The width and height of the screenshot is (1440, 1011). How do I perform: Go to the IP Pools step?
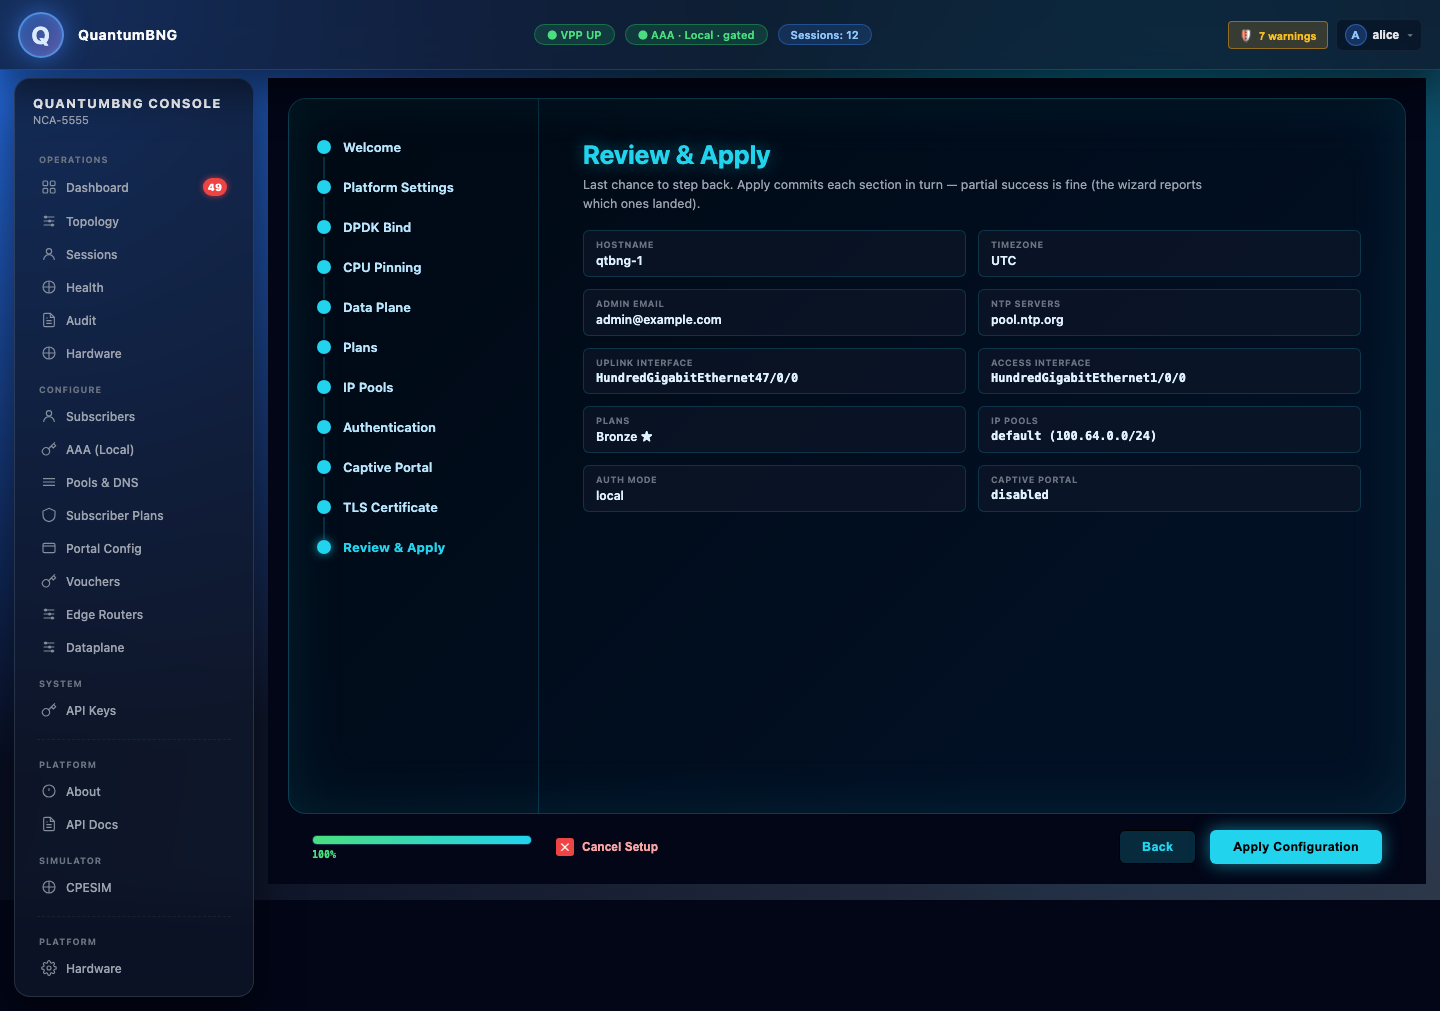356,387
